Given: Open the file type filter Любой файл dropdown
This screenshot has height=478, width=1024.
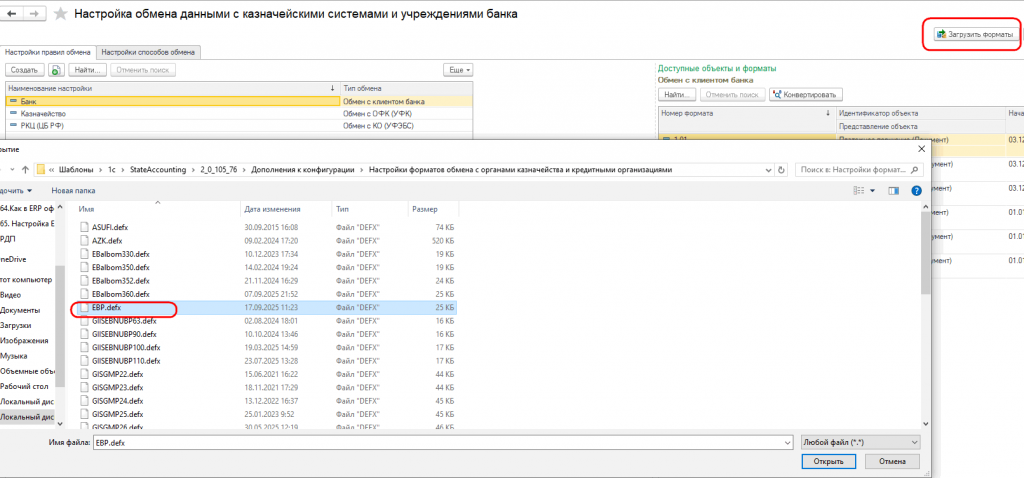Looking at the screenshot, I should coord(861,442).
